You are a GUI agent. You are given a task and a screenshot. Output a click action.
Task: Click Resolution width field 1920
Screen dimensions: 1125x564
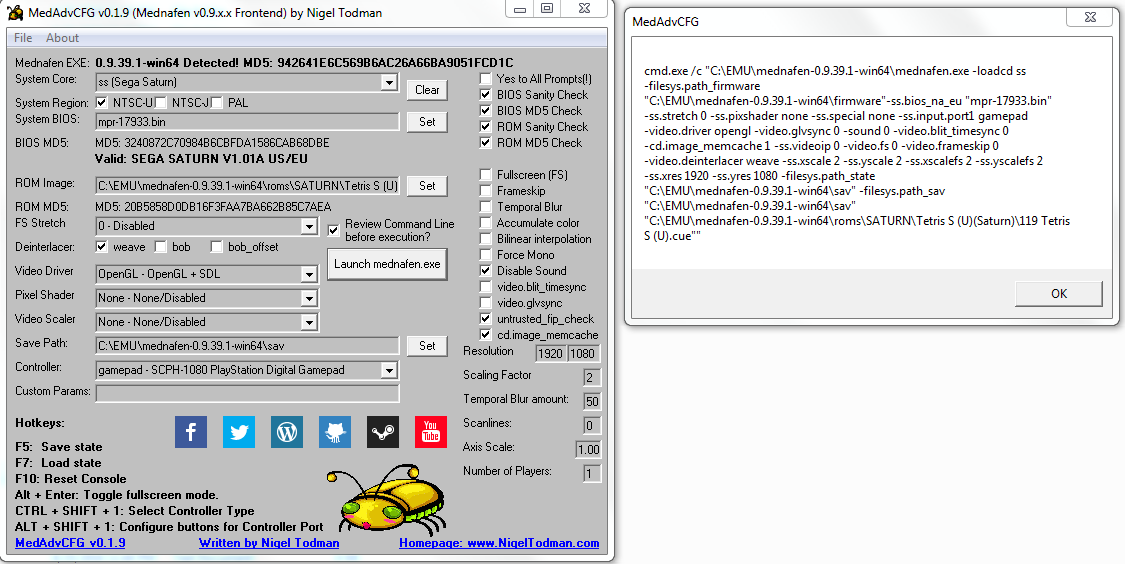click(550, 354)
